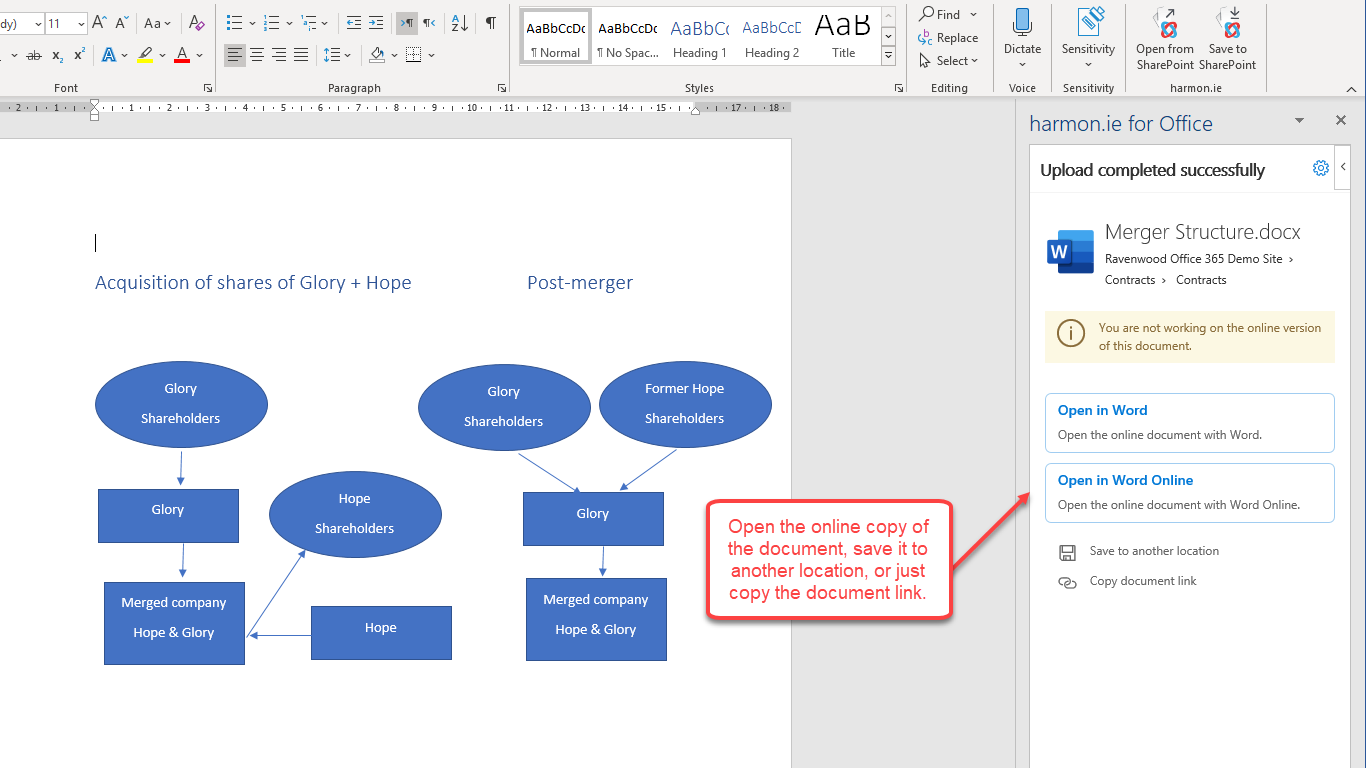Apply shading fill to paragraph

point(376,55)
